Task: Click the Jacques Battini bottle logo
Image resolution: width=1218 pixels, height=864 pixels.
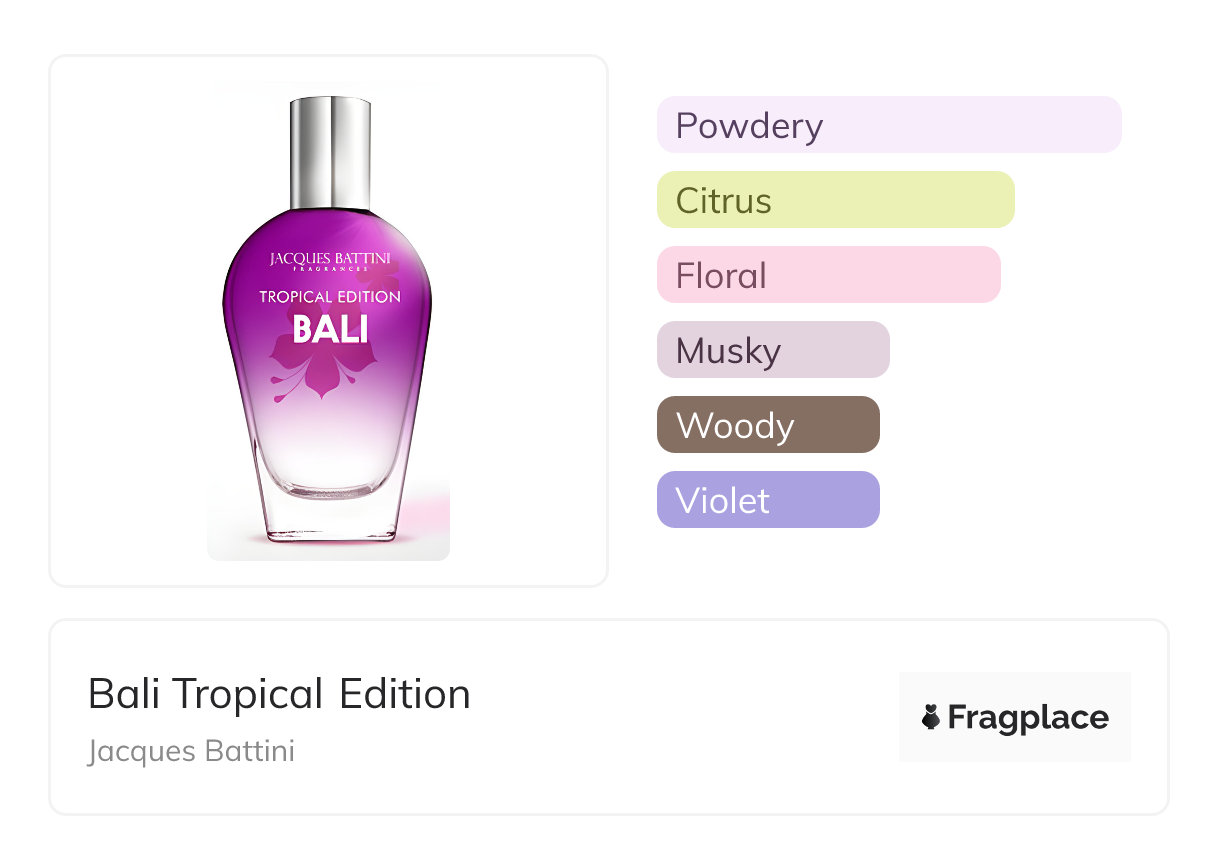Action: click(330, 261)
